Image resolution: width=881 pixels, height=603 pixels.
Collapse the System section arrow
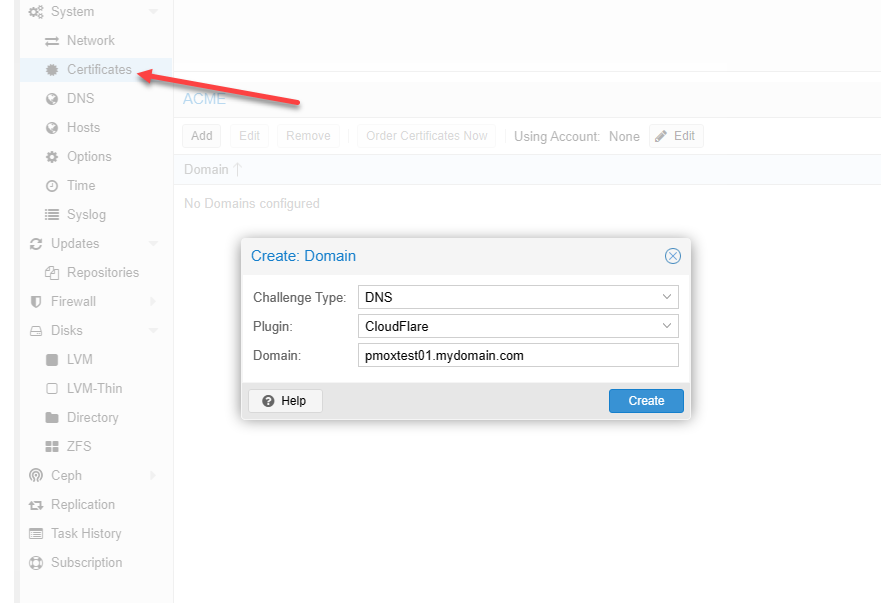tap(153, 12)
